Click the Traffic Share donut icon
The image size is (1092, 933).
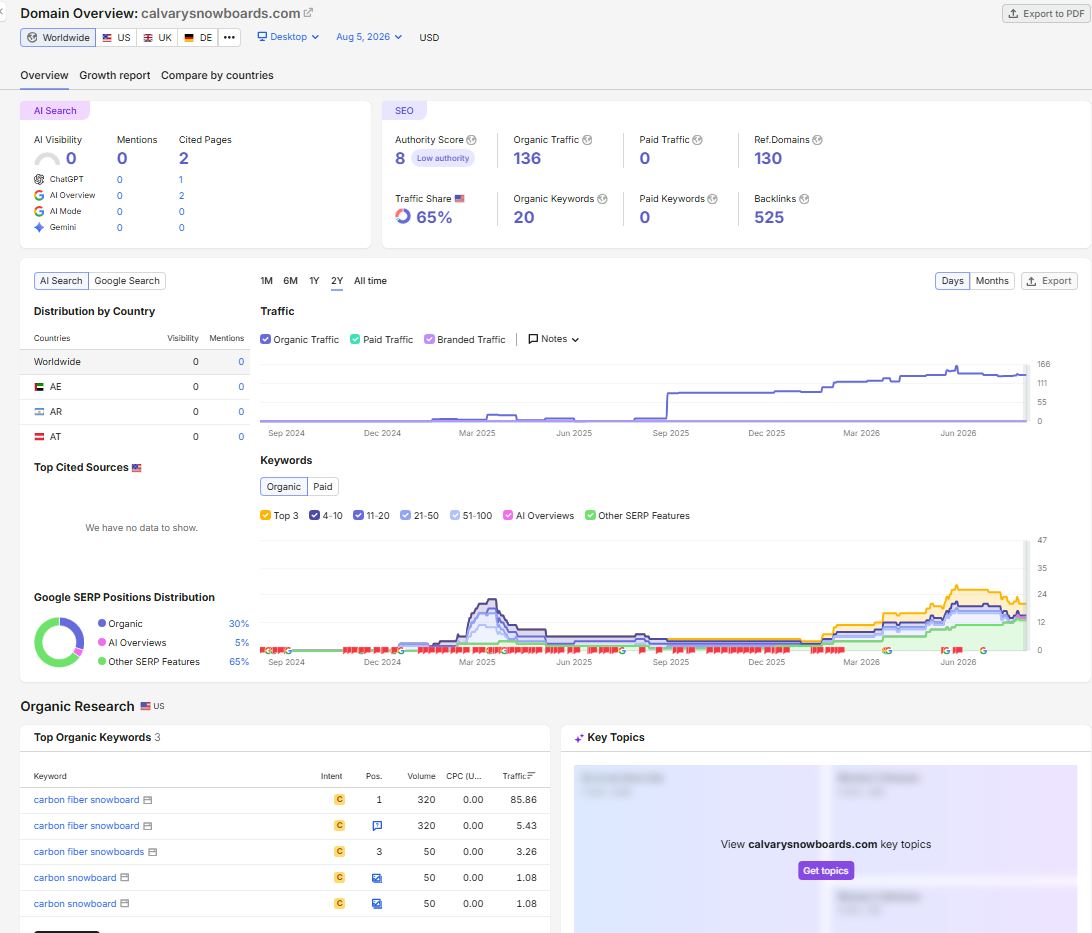[403, 217]
